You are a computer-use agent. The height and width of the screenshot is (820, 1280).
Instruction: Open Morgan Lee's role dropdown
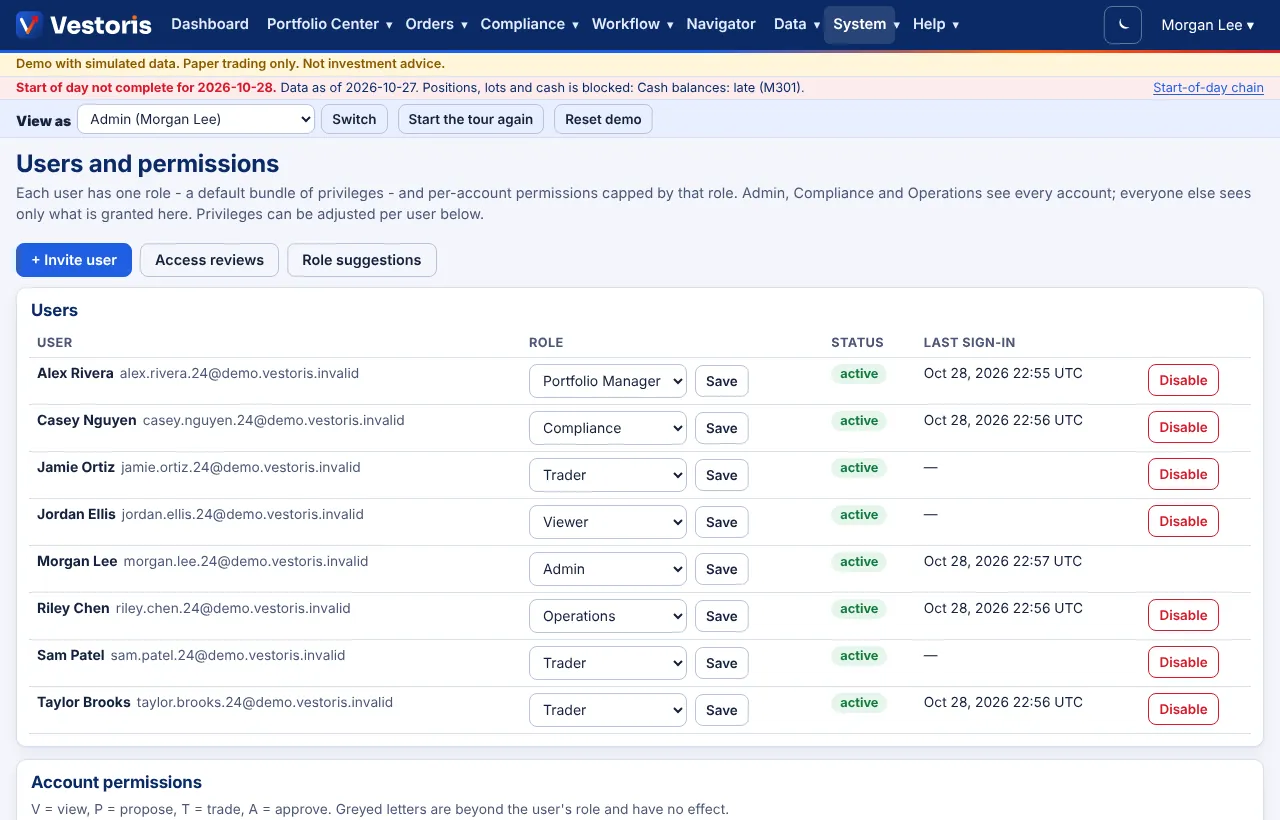click(608, 569)
